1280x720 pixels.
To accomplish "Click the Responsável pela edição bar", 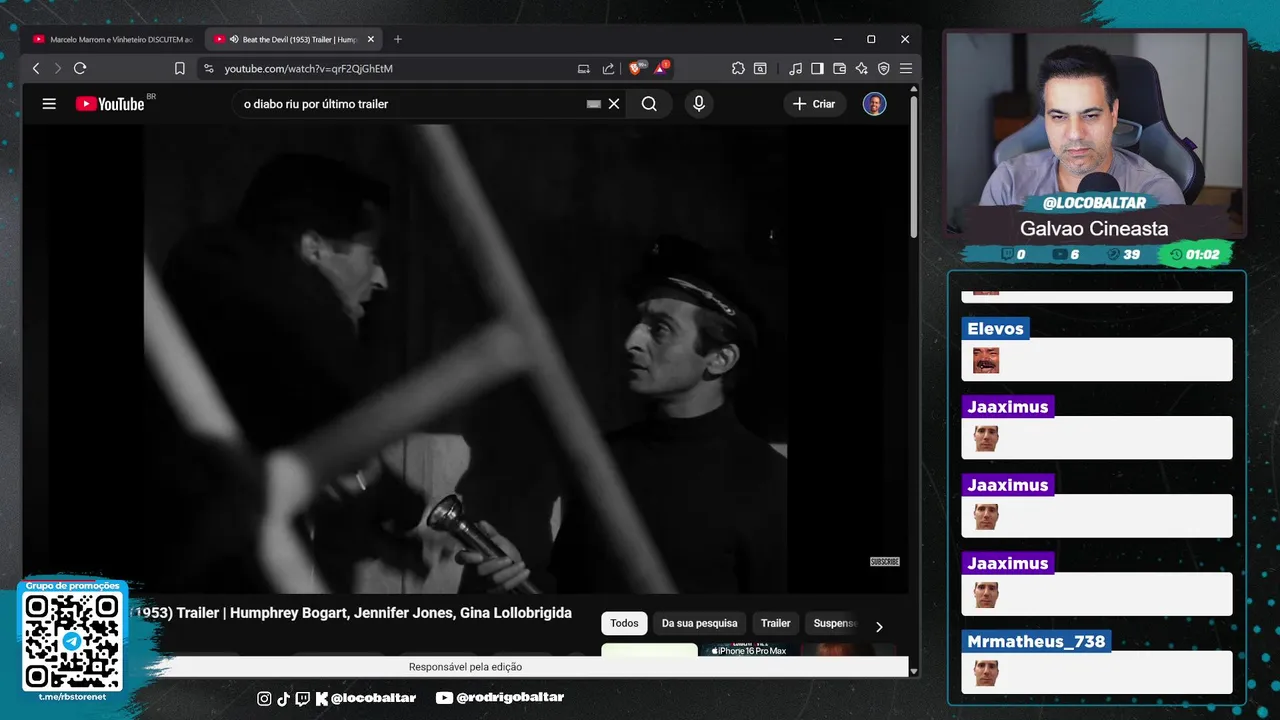I will (x=465, y=667).
